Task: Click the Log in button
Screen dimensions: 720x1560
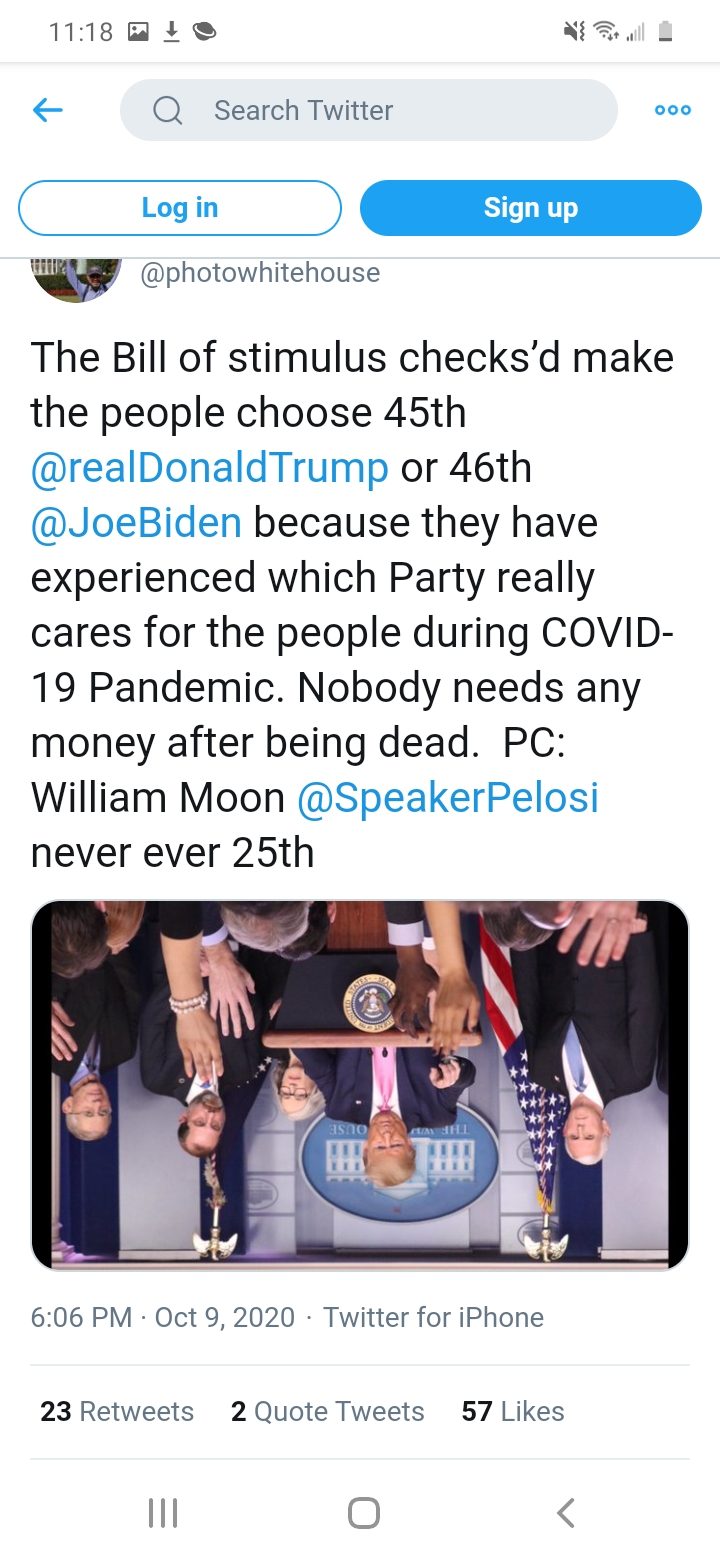Action: (180, 208)
